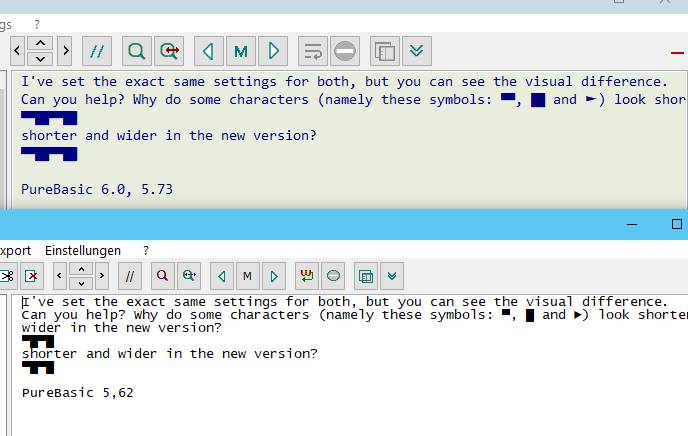Click the overlapping windows icon in top window
Viewport: 688px width, 436px height.
[x=385, y=51]
